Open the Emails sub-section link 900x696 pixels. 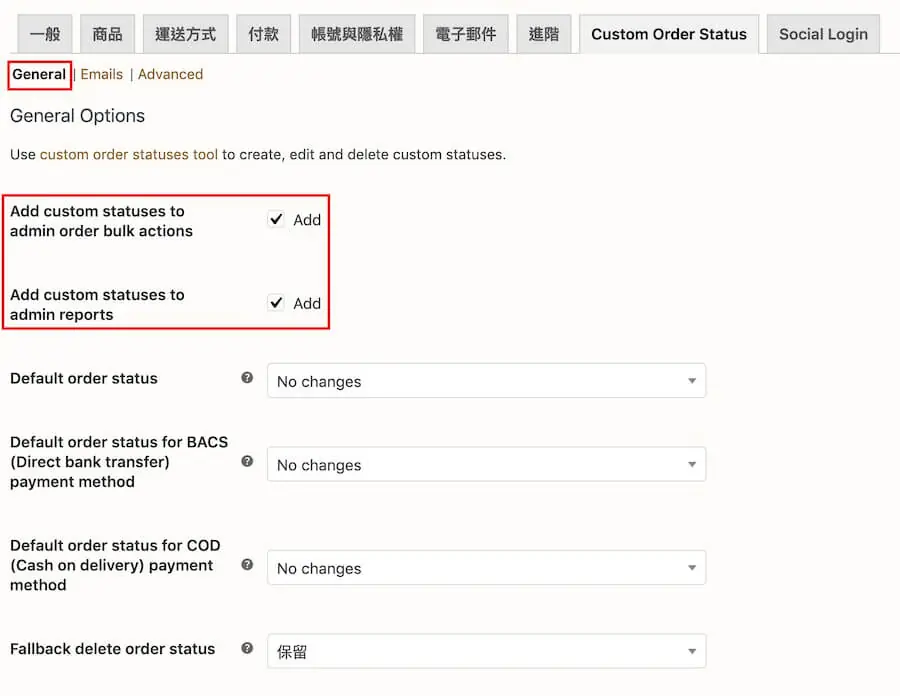(x=102, y=75)
